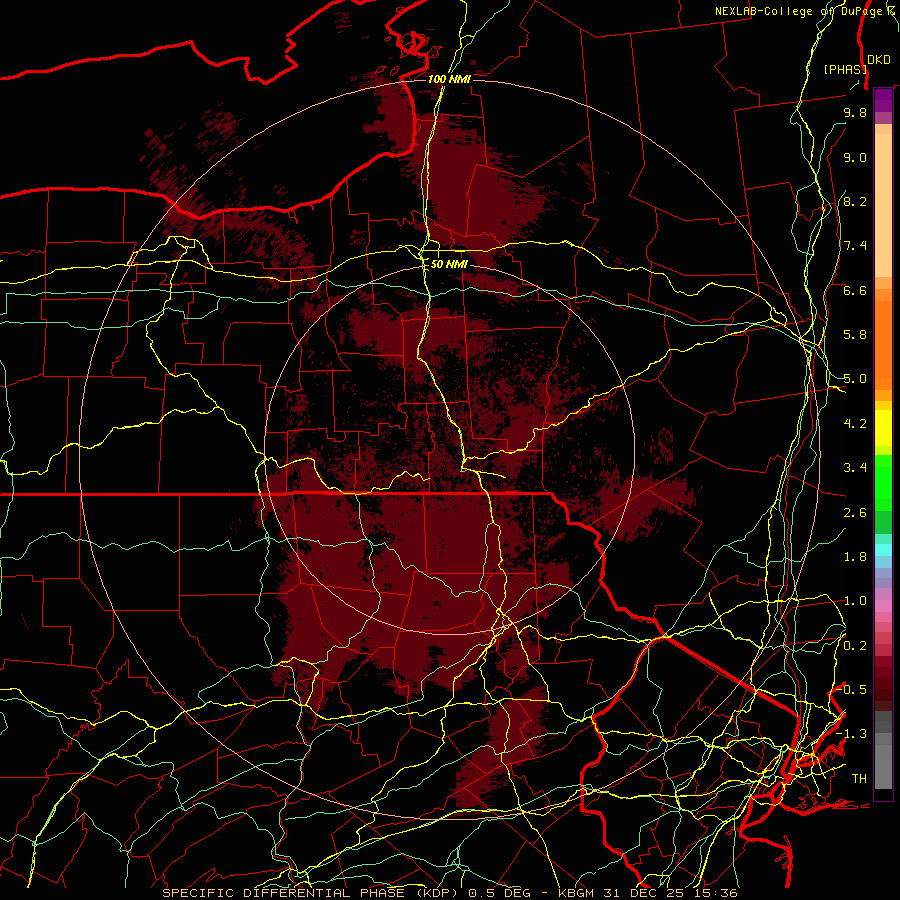The image size is (900, 900).
Task: Click the pink segment of the color bar
Action: (x=883, y=606)
